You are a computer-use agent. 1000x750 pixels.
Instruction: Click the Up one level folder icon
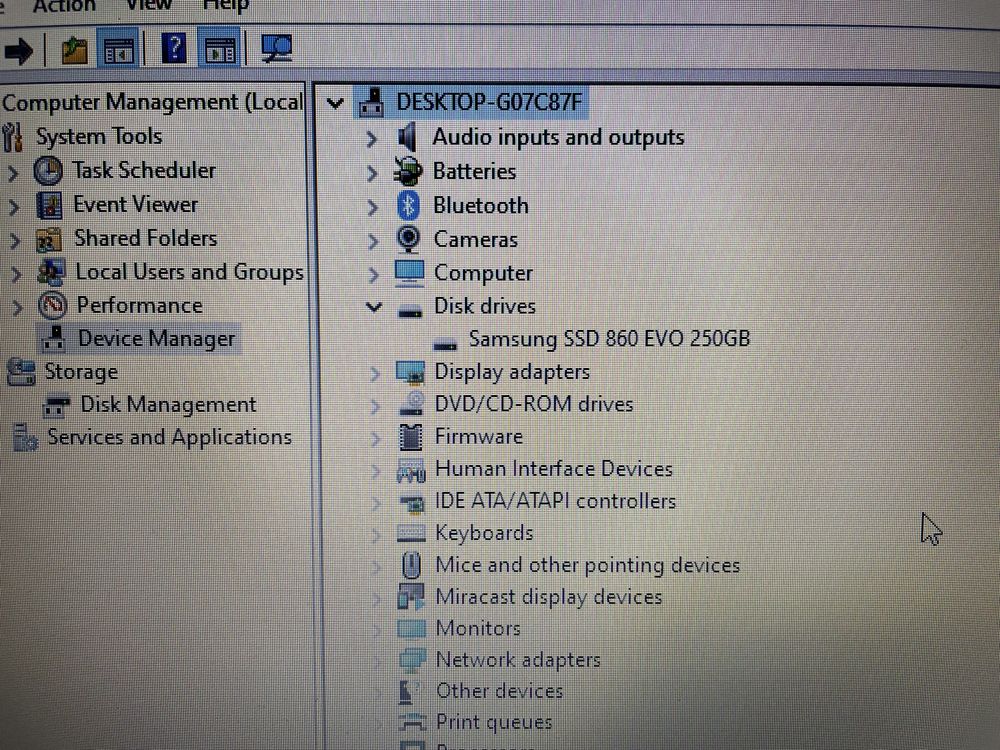[x=74, y=50]
